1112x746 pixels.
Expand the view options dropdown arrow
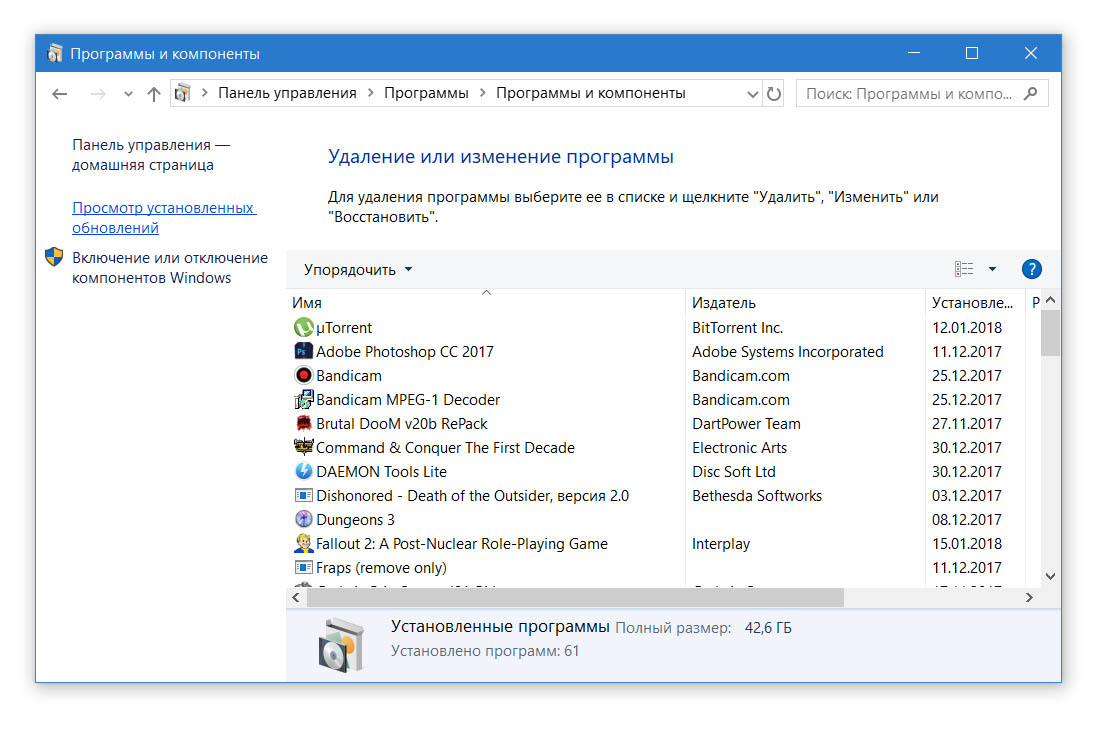click(x=992, y=269)
